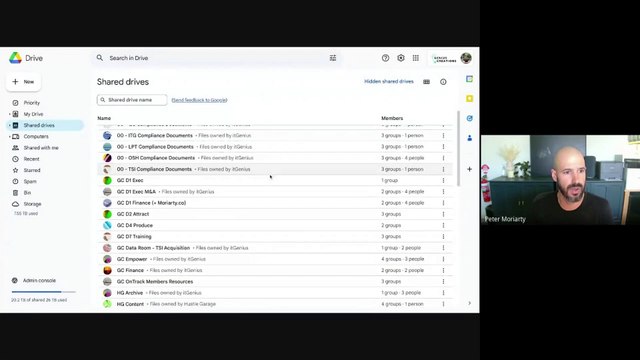640x360 pixels.
Task: Open GC OnTrack Members Resources drive
Action: click(x=155, y=282)
